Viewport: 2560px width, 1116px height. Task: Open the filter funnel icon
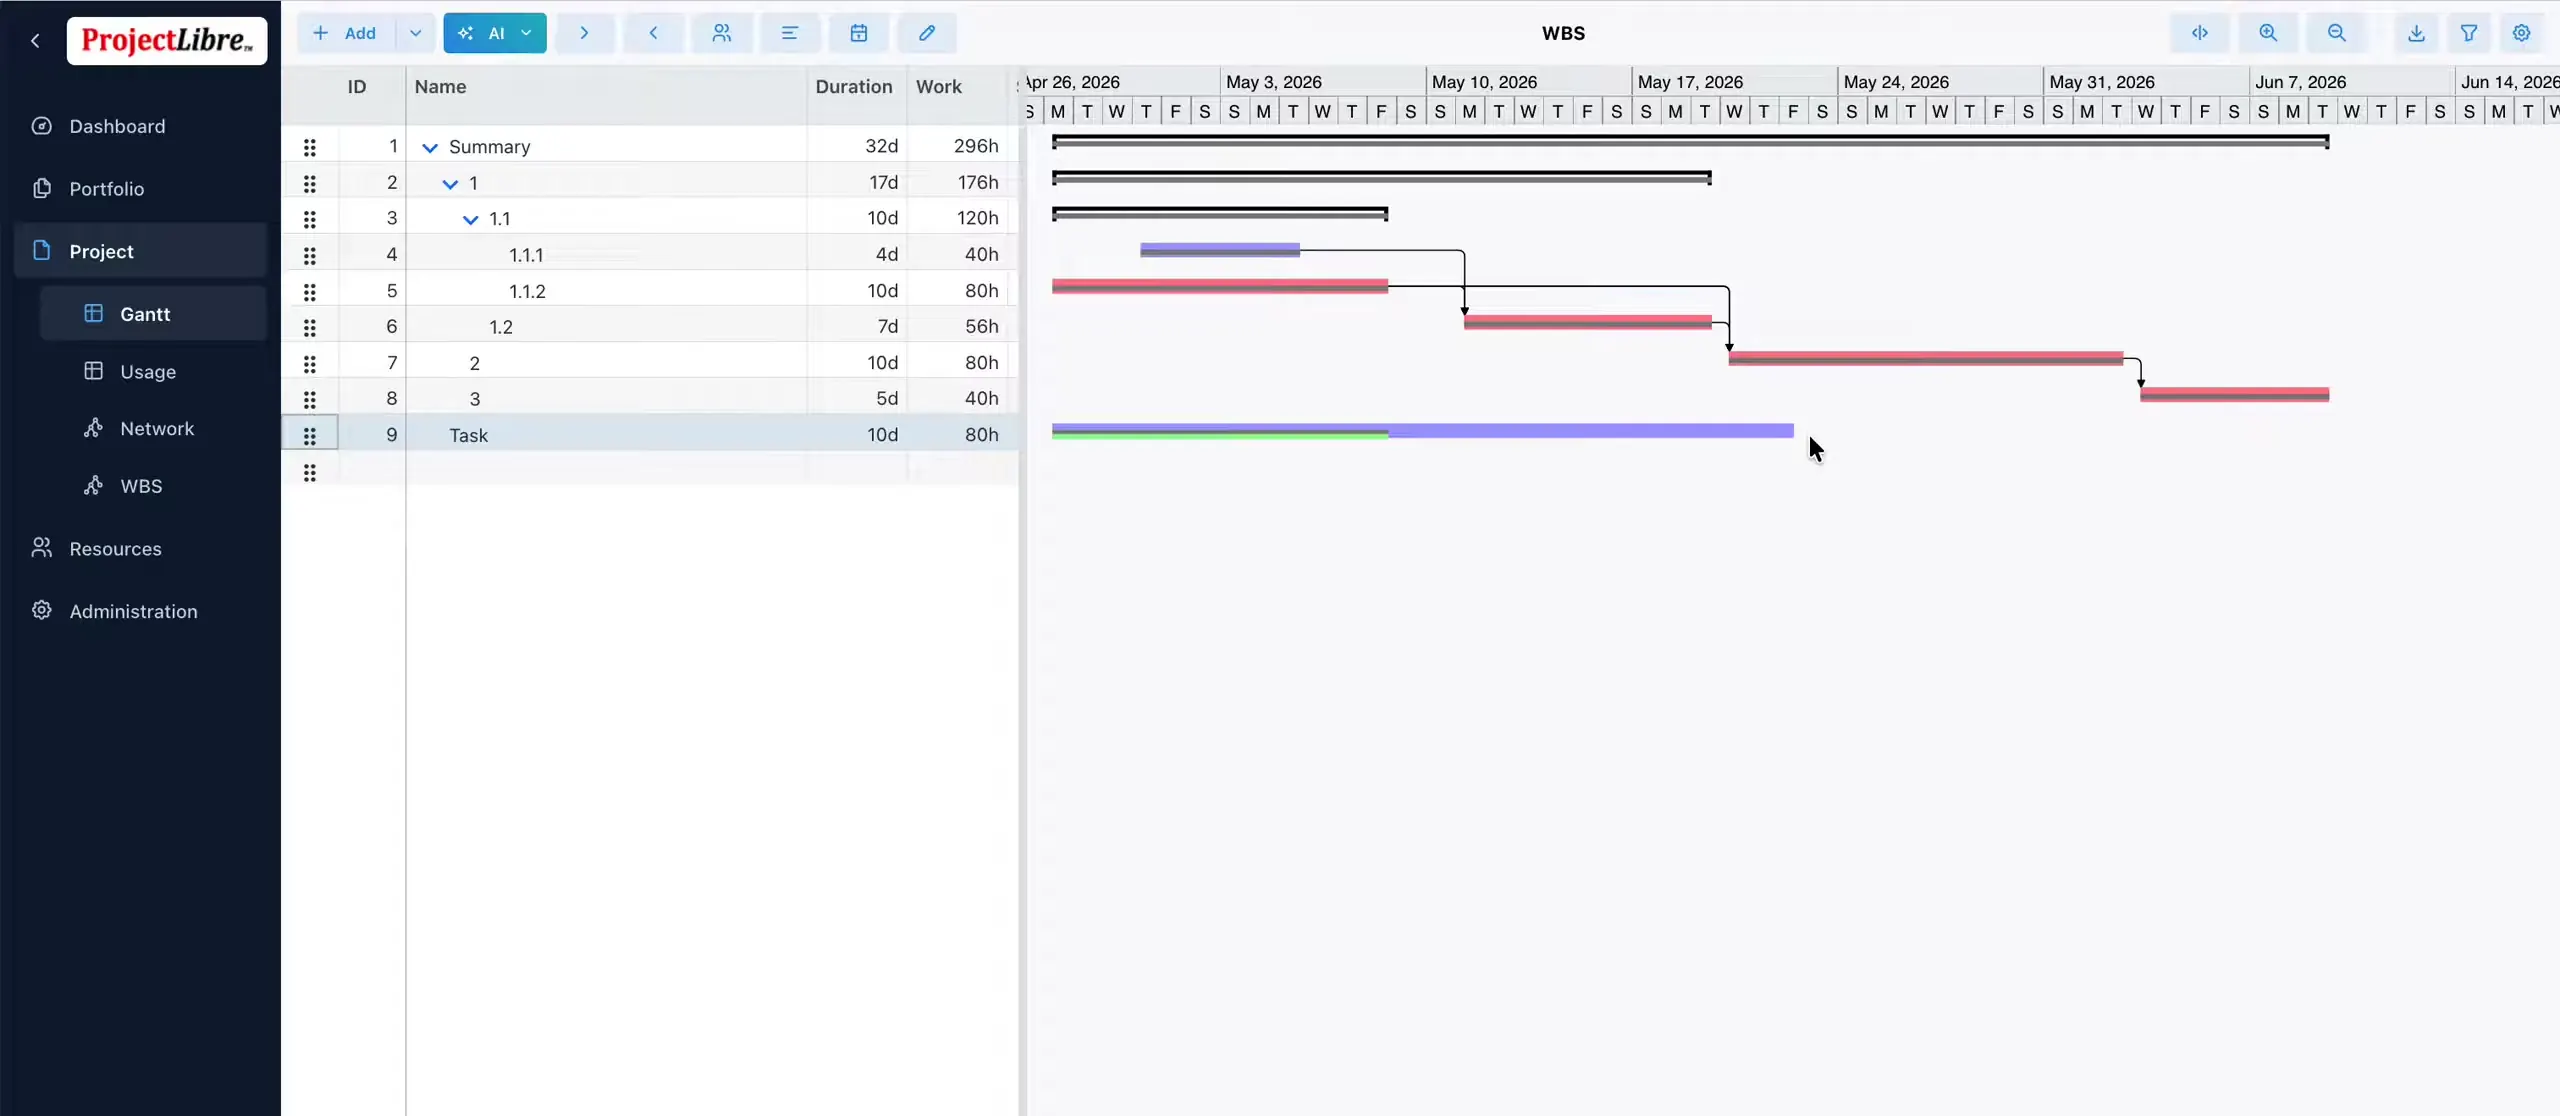click(2469, 33)
